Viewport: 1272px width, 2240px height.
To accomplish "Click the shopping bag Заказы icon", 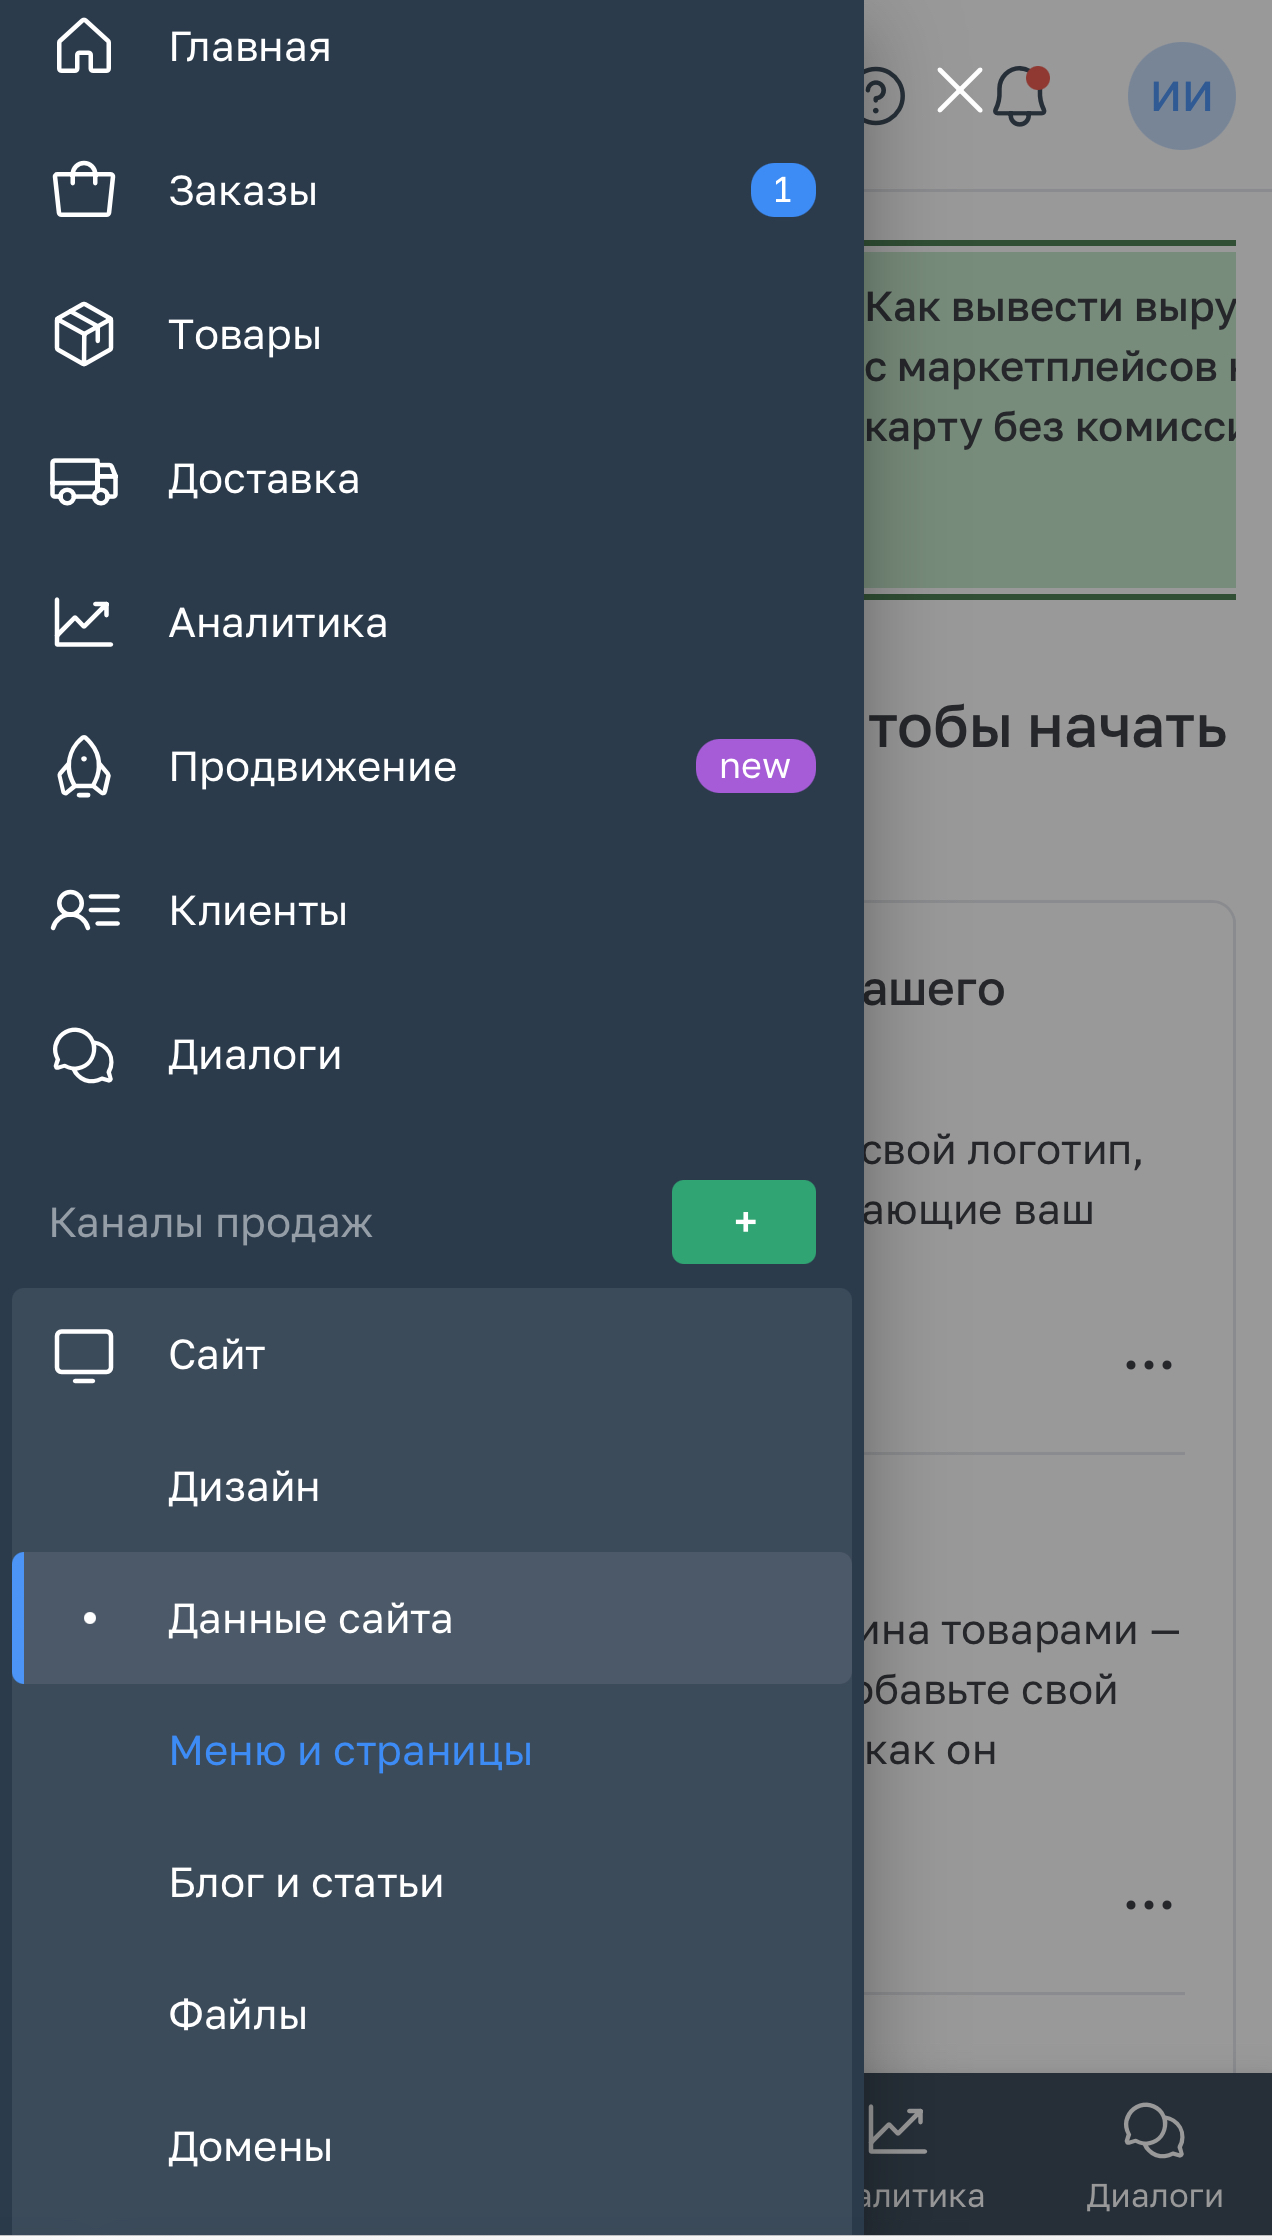I will [84, 190].
